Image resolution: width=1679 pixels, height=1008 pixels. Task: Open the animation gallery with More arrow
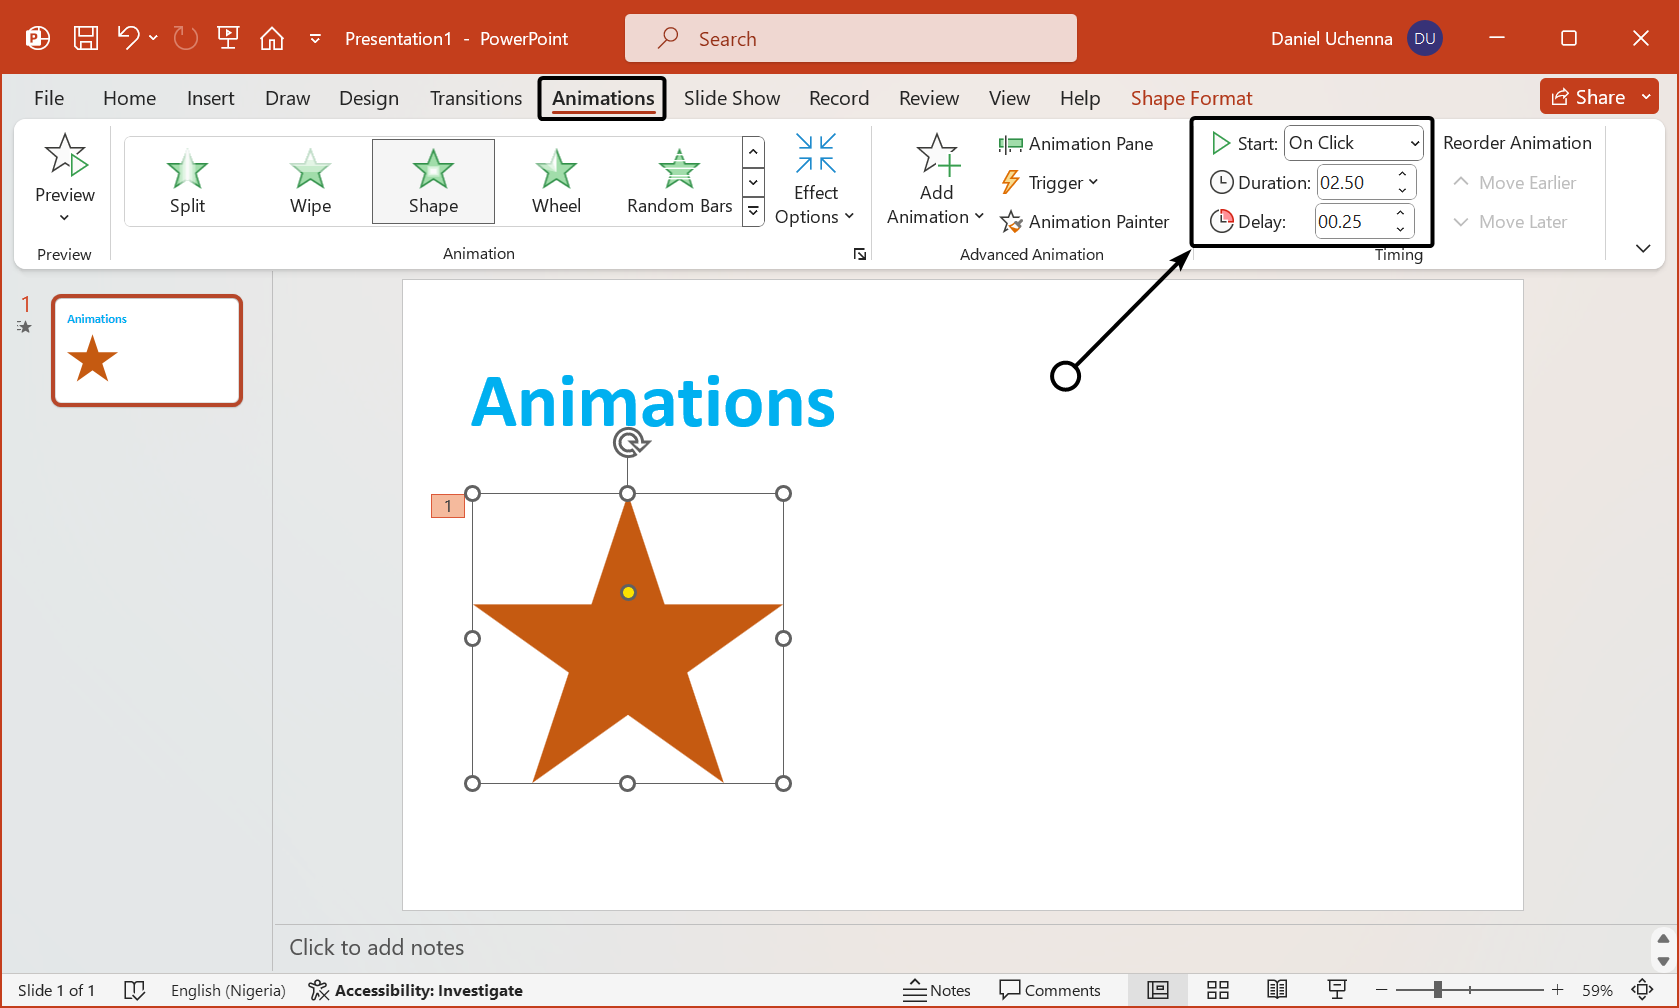pyautogui.click(x=753, y=211)
